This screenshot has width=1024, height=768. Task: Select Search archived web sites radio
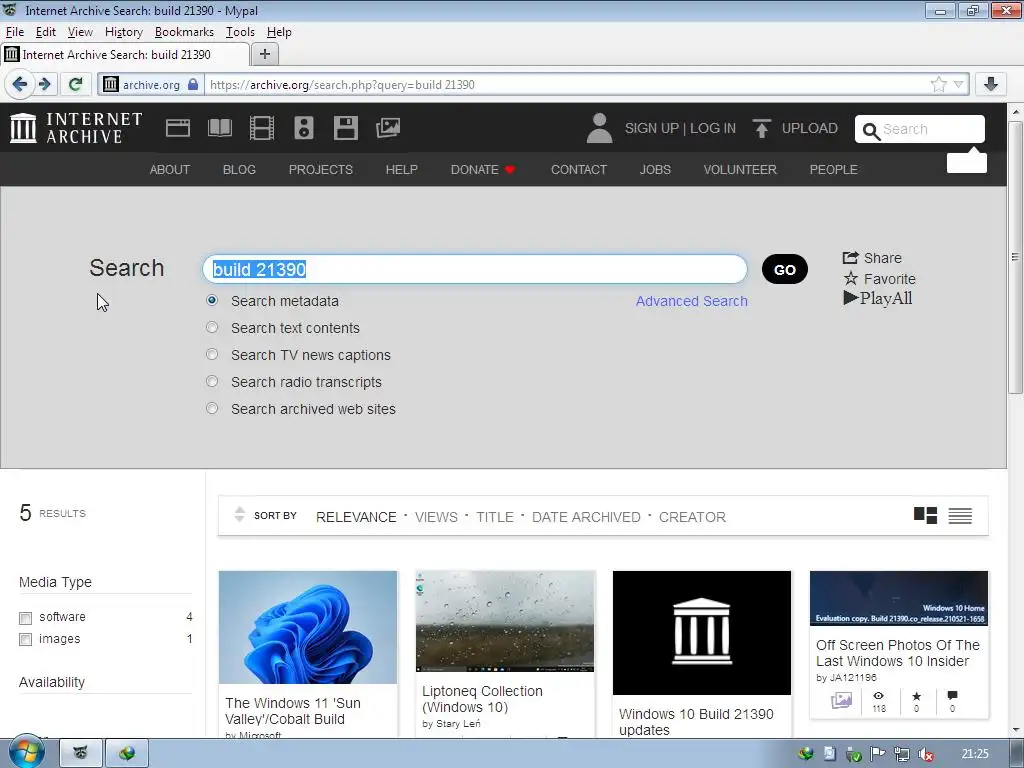click(x=212, y=408)
